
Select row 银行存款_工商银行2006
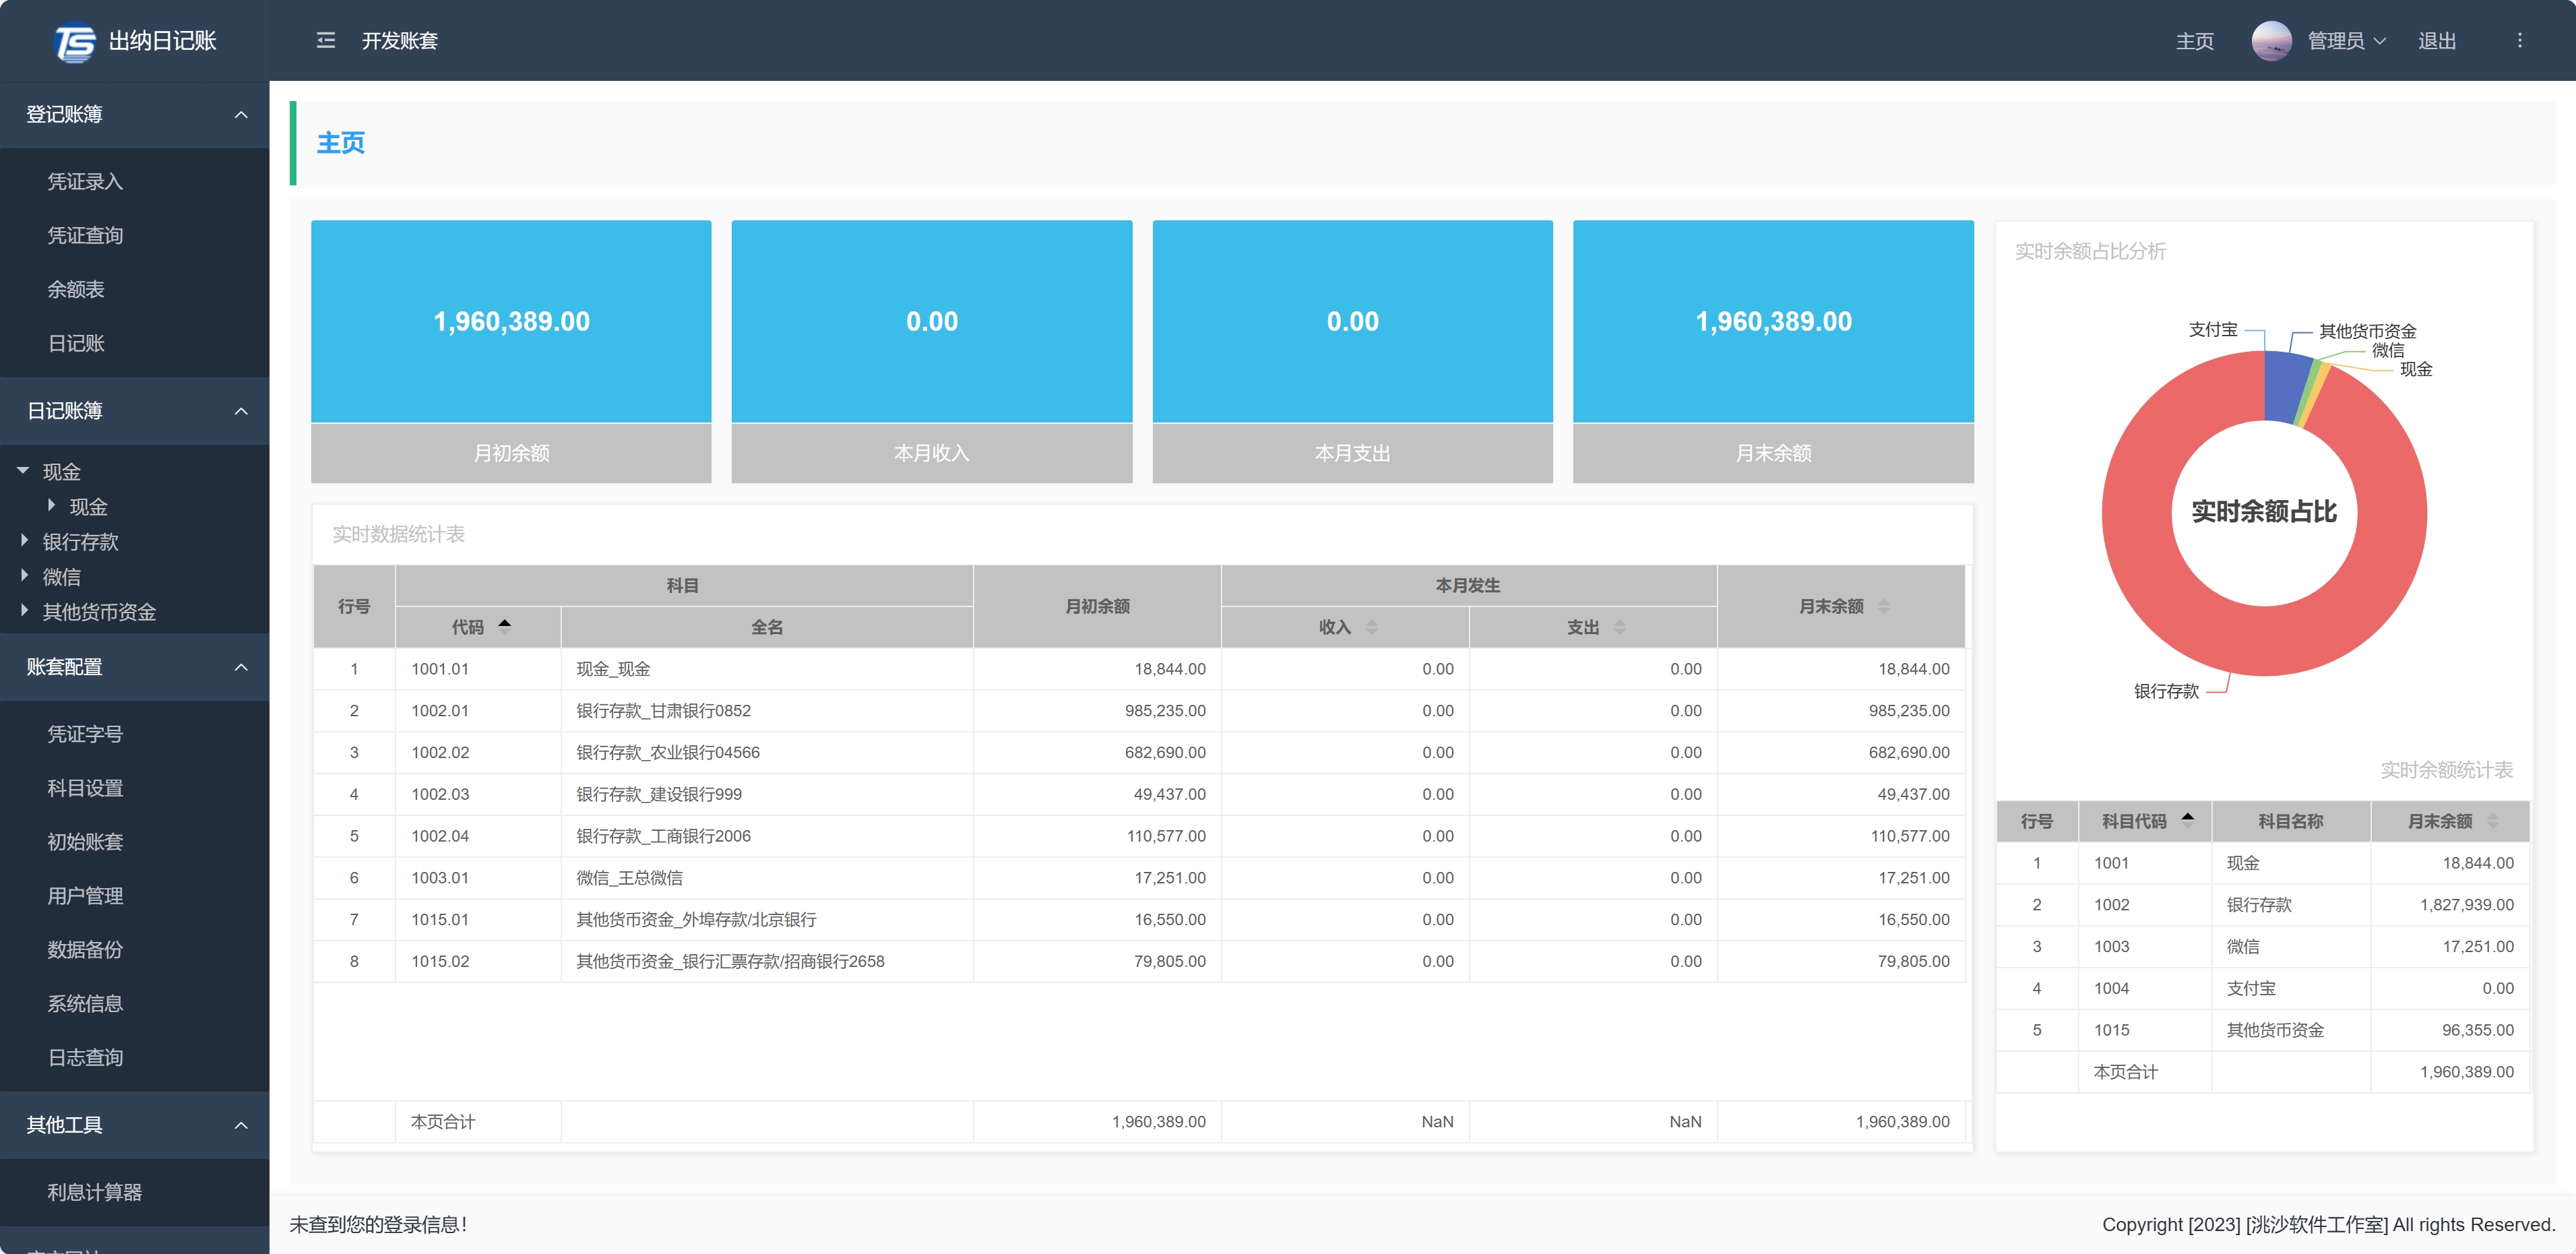click(x=1139, y=836)
